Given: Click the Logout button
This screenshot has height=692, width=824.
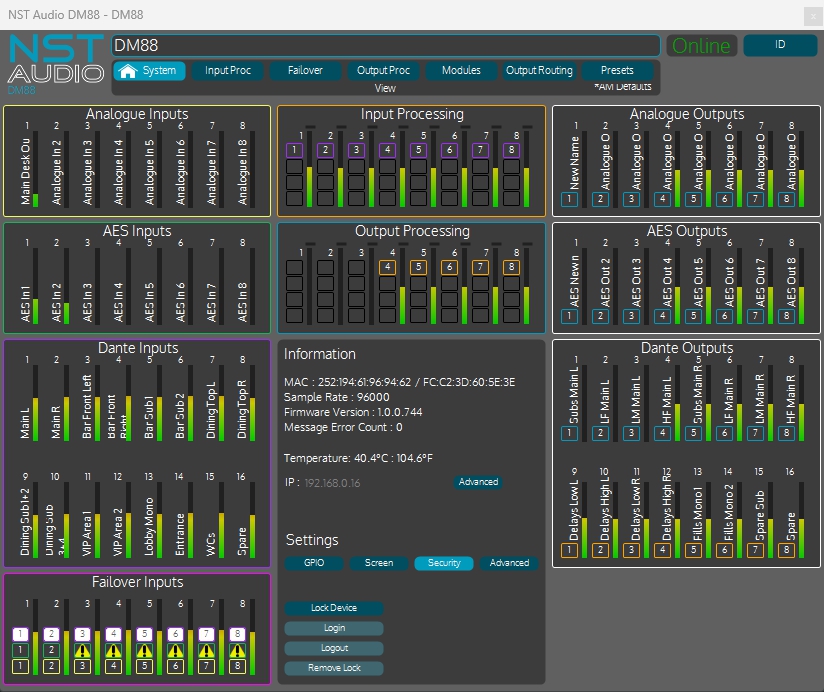Looking at the screenshot, I should pos(334,648).
